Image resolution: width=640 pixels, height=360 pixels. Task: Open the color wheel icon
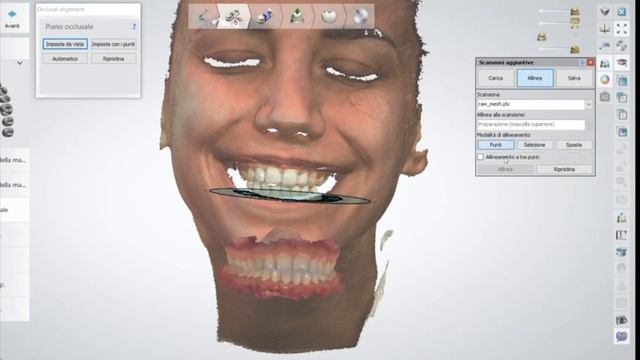pyautogui.click(x=605, y=80)
